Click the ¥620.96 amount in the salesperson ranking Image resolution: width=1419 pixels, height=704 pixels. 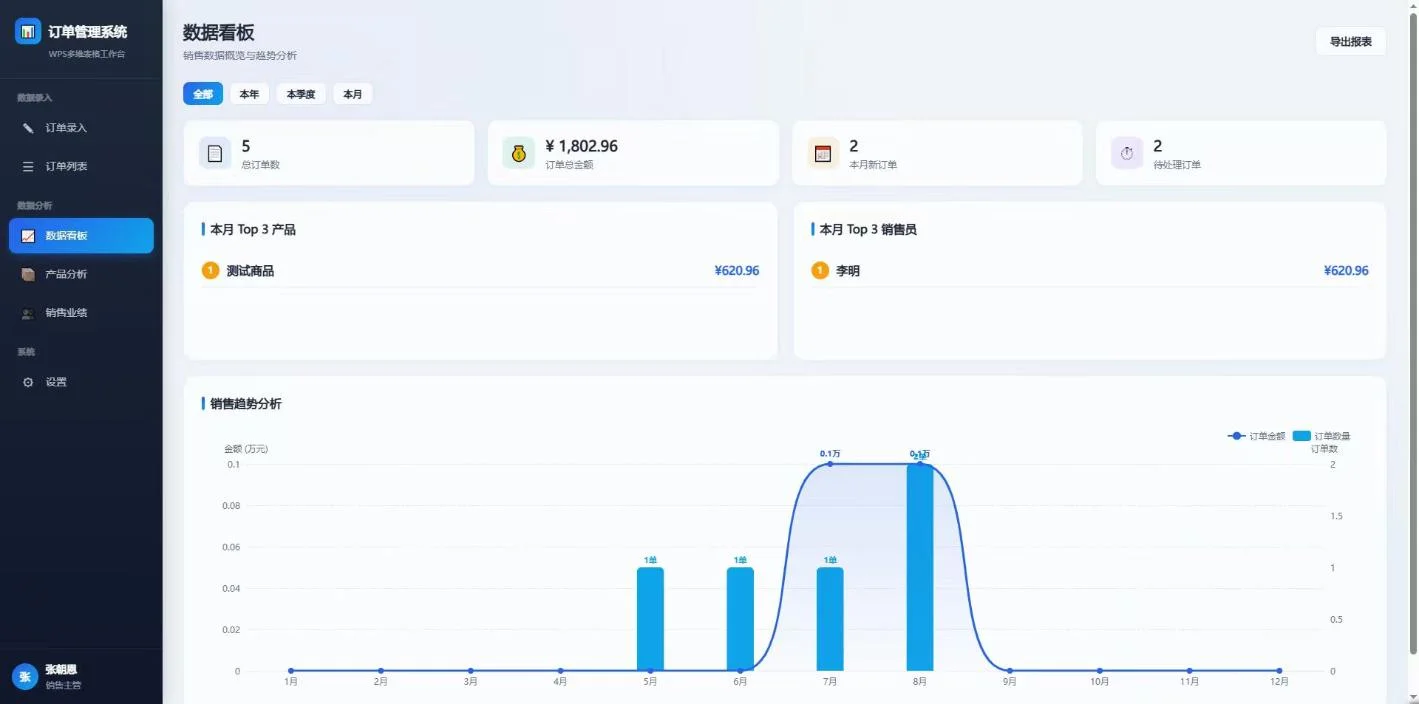point(1346,271)
